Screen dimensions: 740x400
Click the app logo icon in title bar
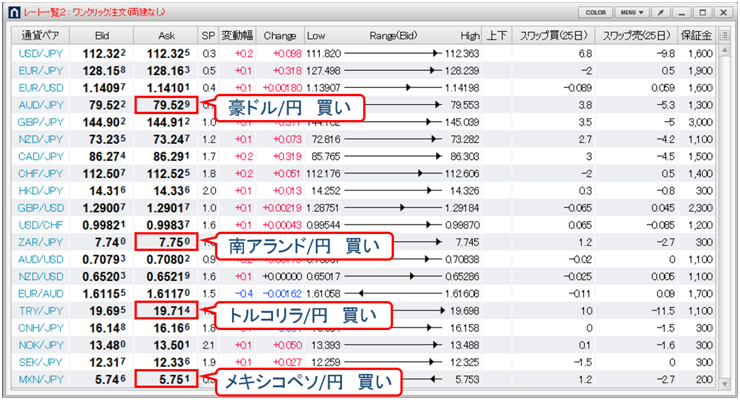pyautogui.click(x=15, y=13)
